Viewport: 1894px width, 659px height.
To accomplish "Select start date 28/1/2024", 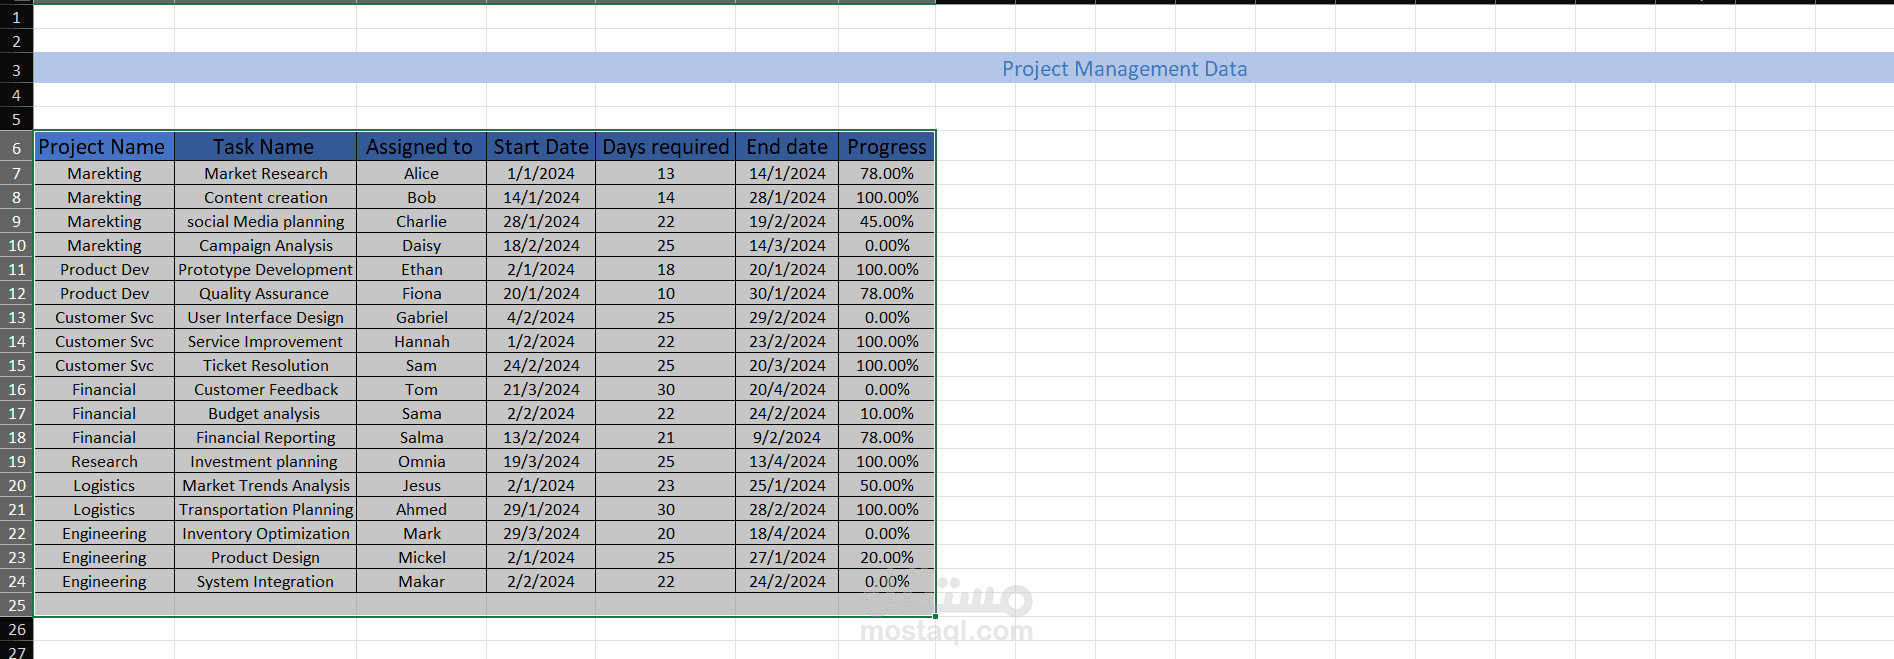I will 541,221.
